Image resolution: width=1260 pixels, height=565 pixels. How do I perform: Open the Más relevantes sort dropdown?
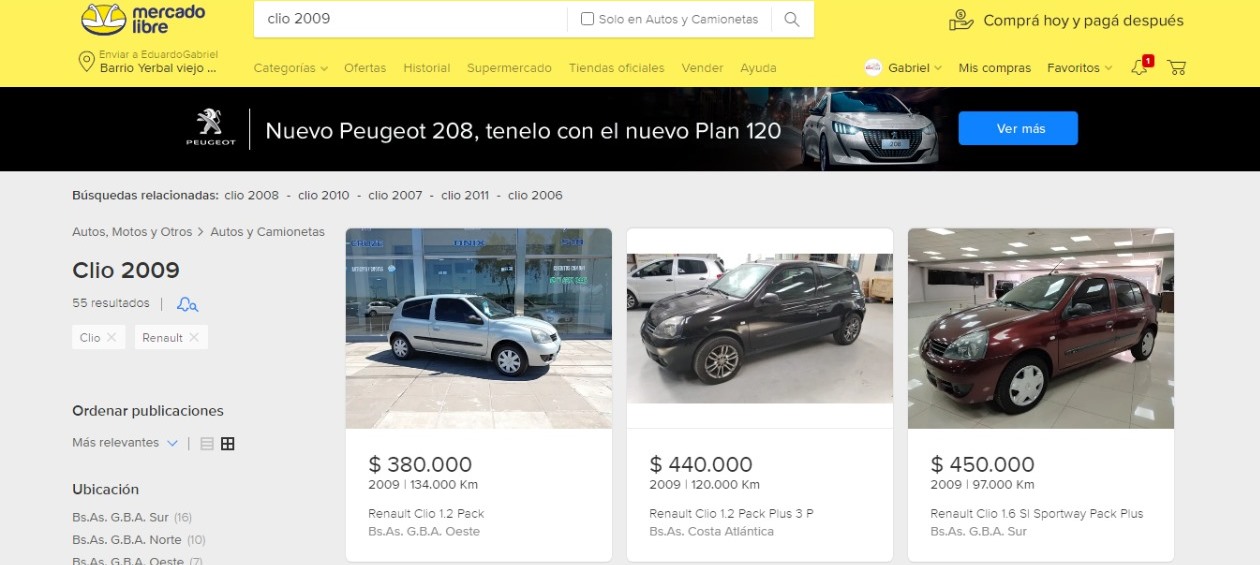[x=125, y=443]
